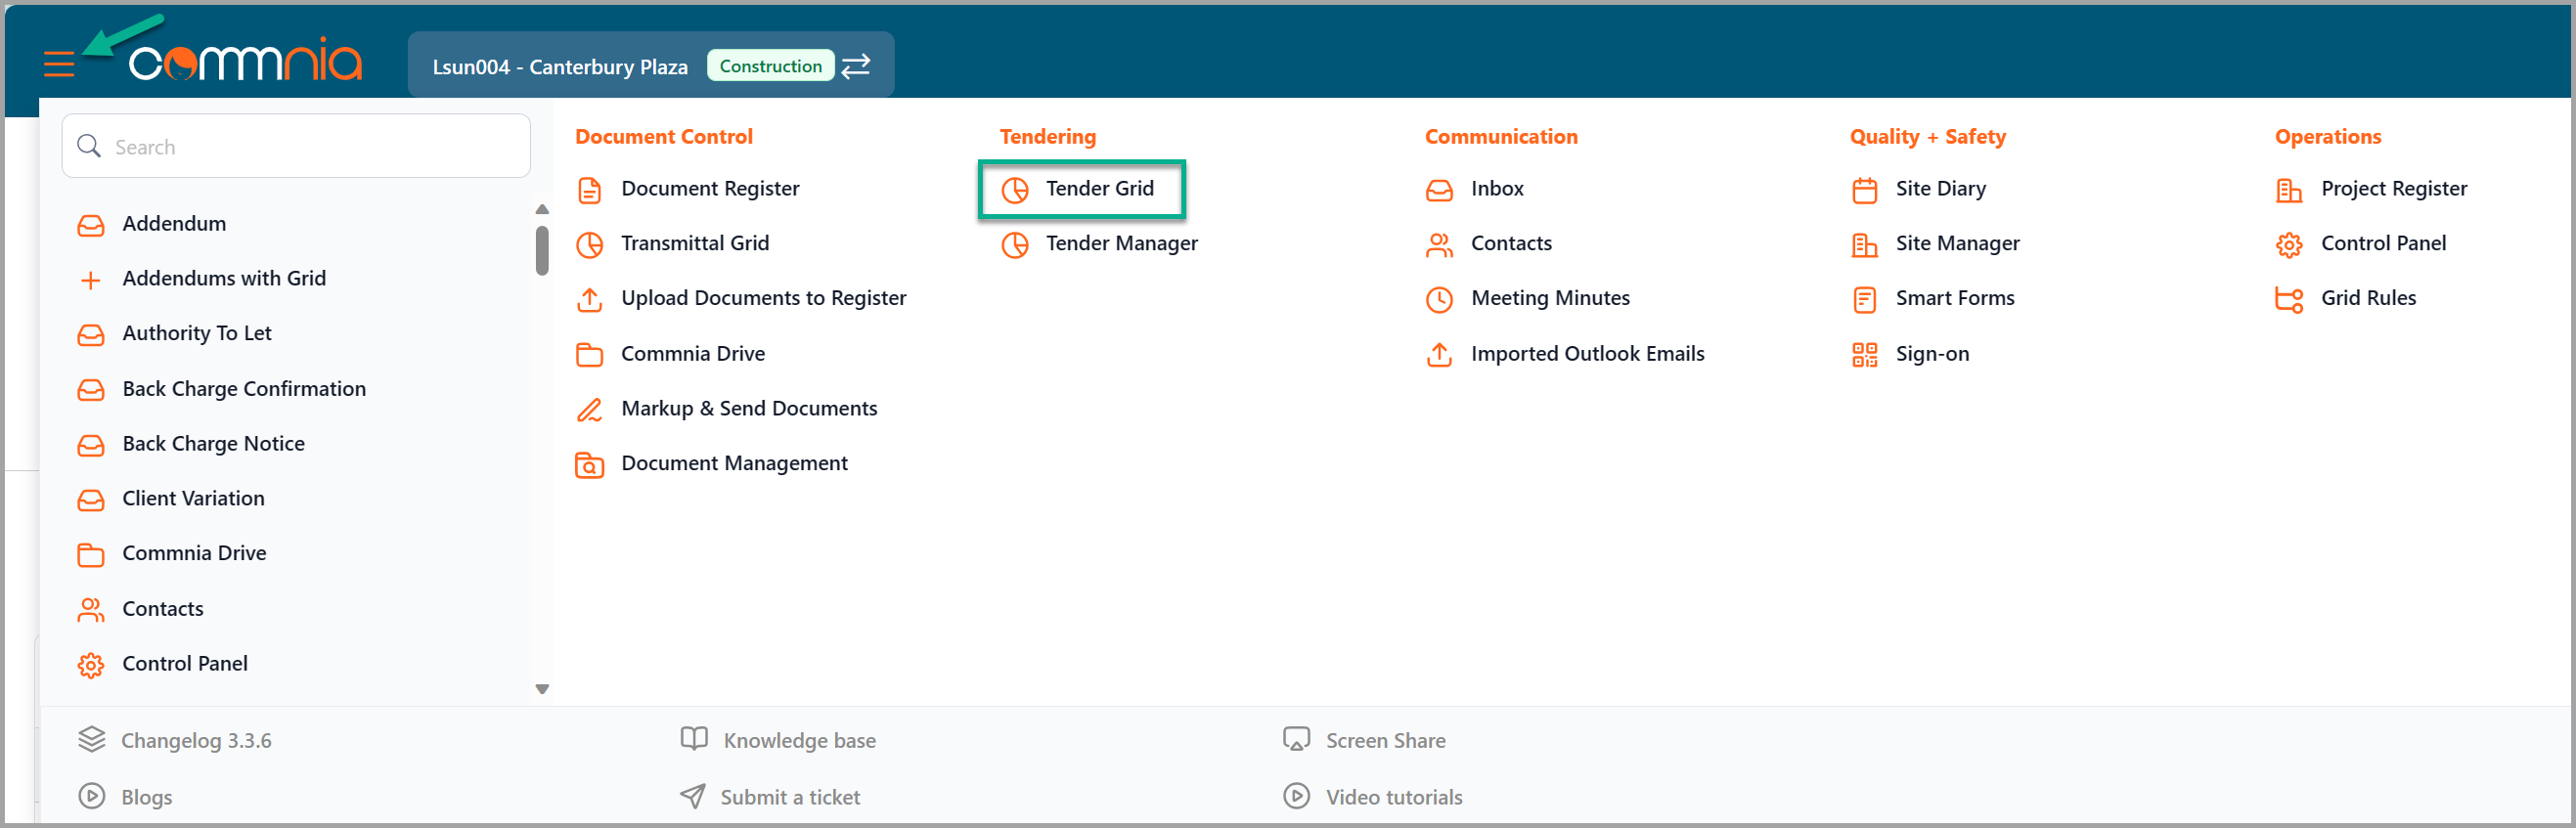Image resolution: width=2576 pixels, height=828 pixels.
Task: Open Back Charge Notice
Action: coord(213,443)
